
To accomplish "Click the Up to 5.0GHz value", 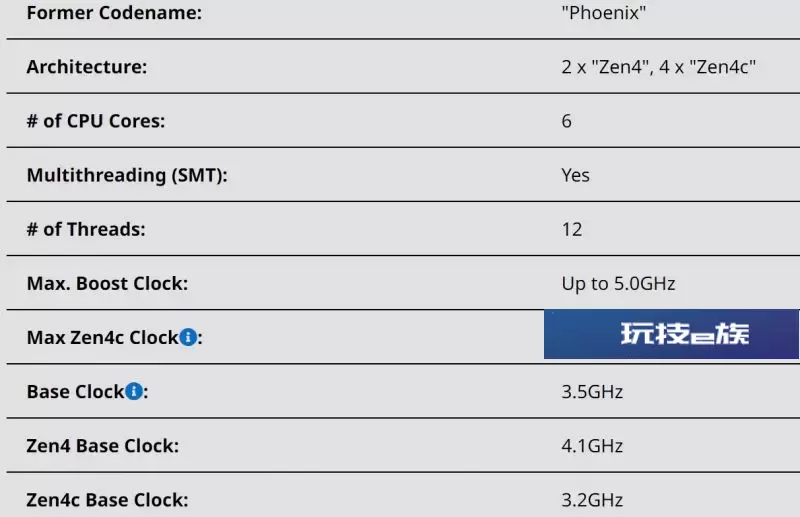I will [618, 283].
